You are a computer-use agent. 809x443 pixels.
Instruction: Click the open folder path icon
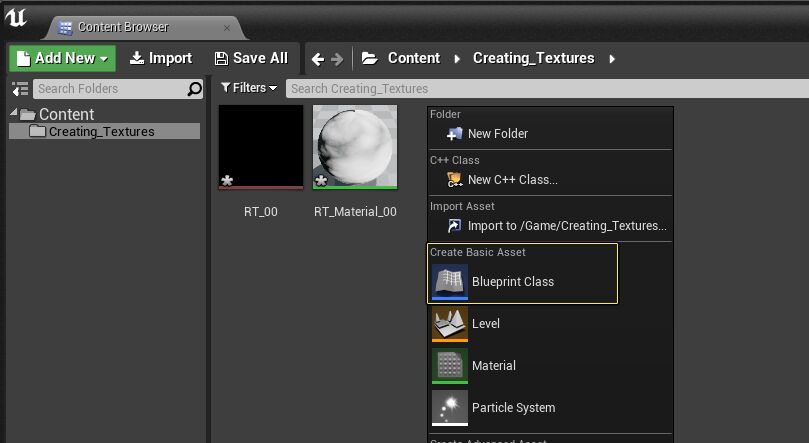click(369, 58)
